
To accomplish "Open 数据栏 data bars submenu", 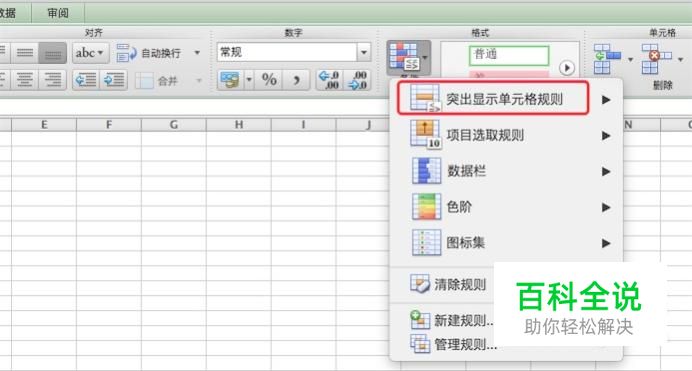I will (507, 171).
